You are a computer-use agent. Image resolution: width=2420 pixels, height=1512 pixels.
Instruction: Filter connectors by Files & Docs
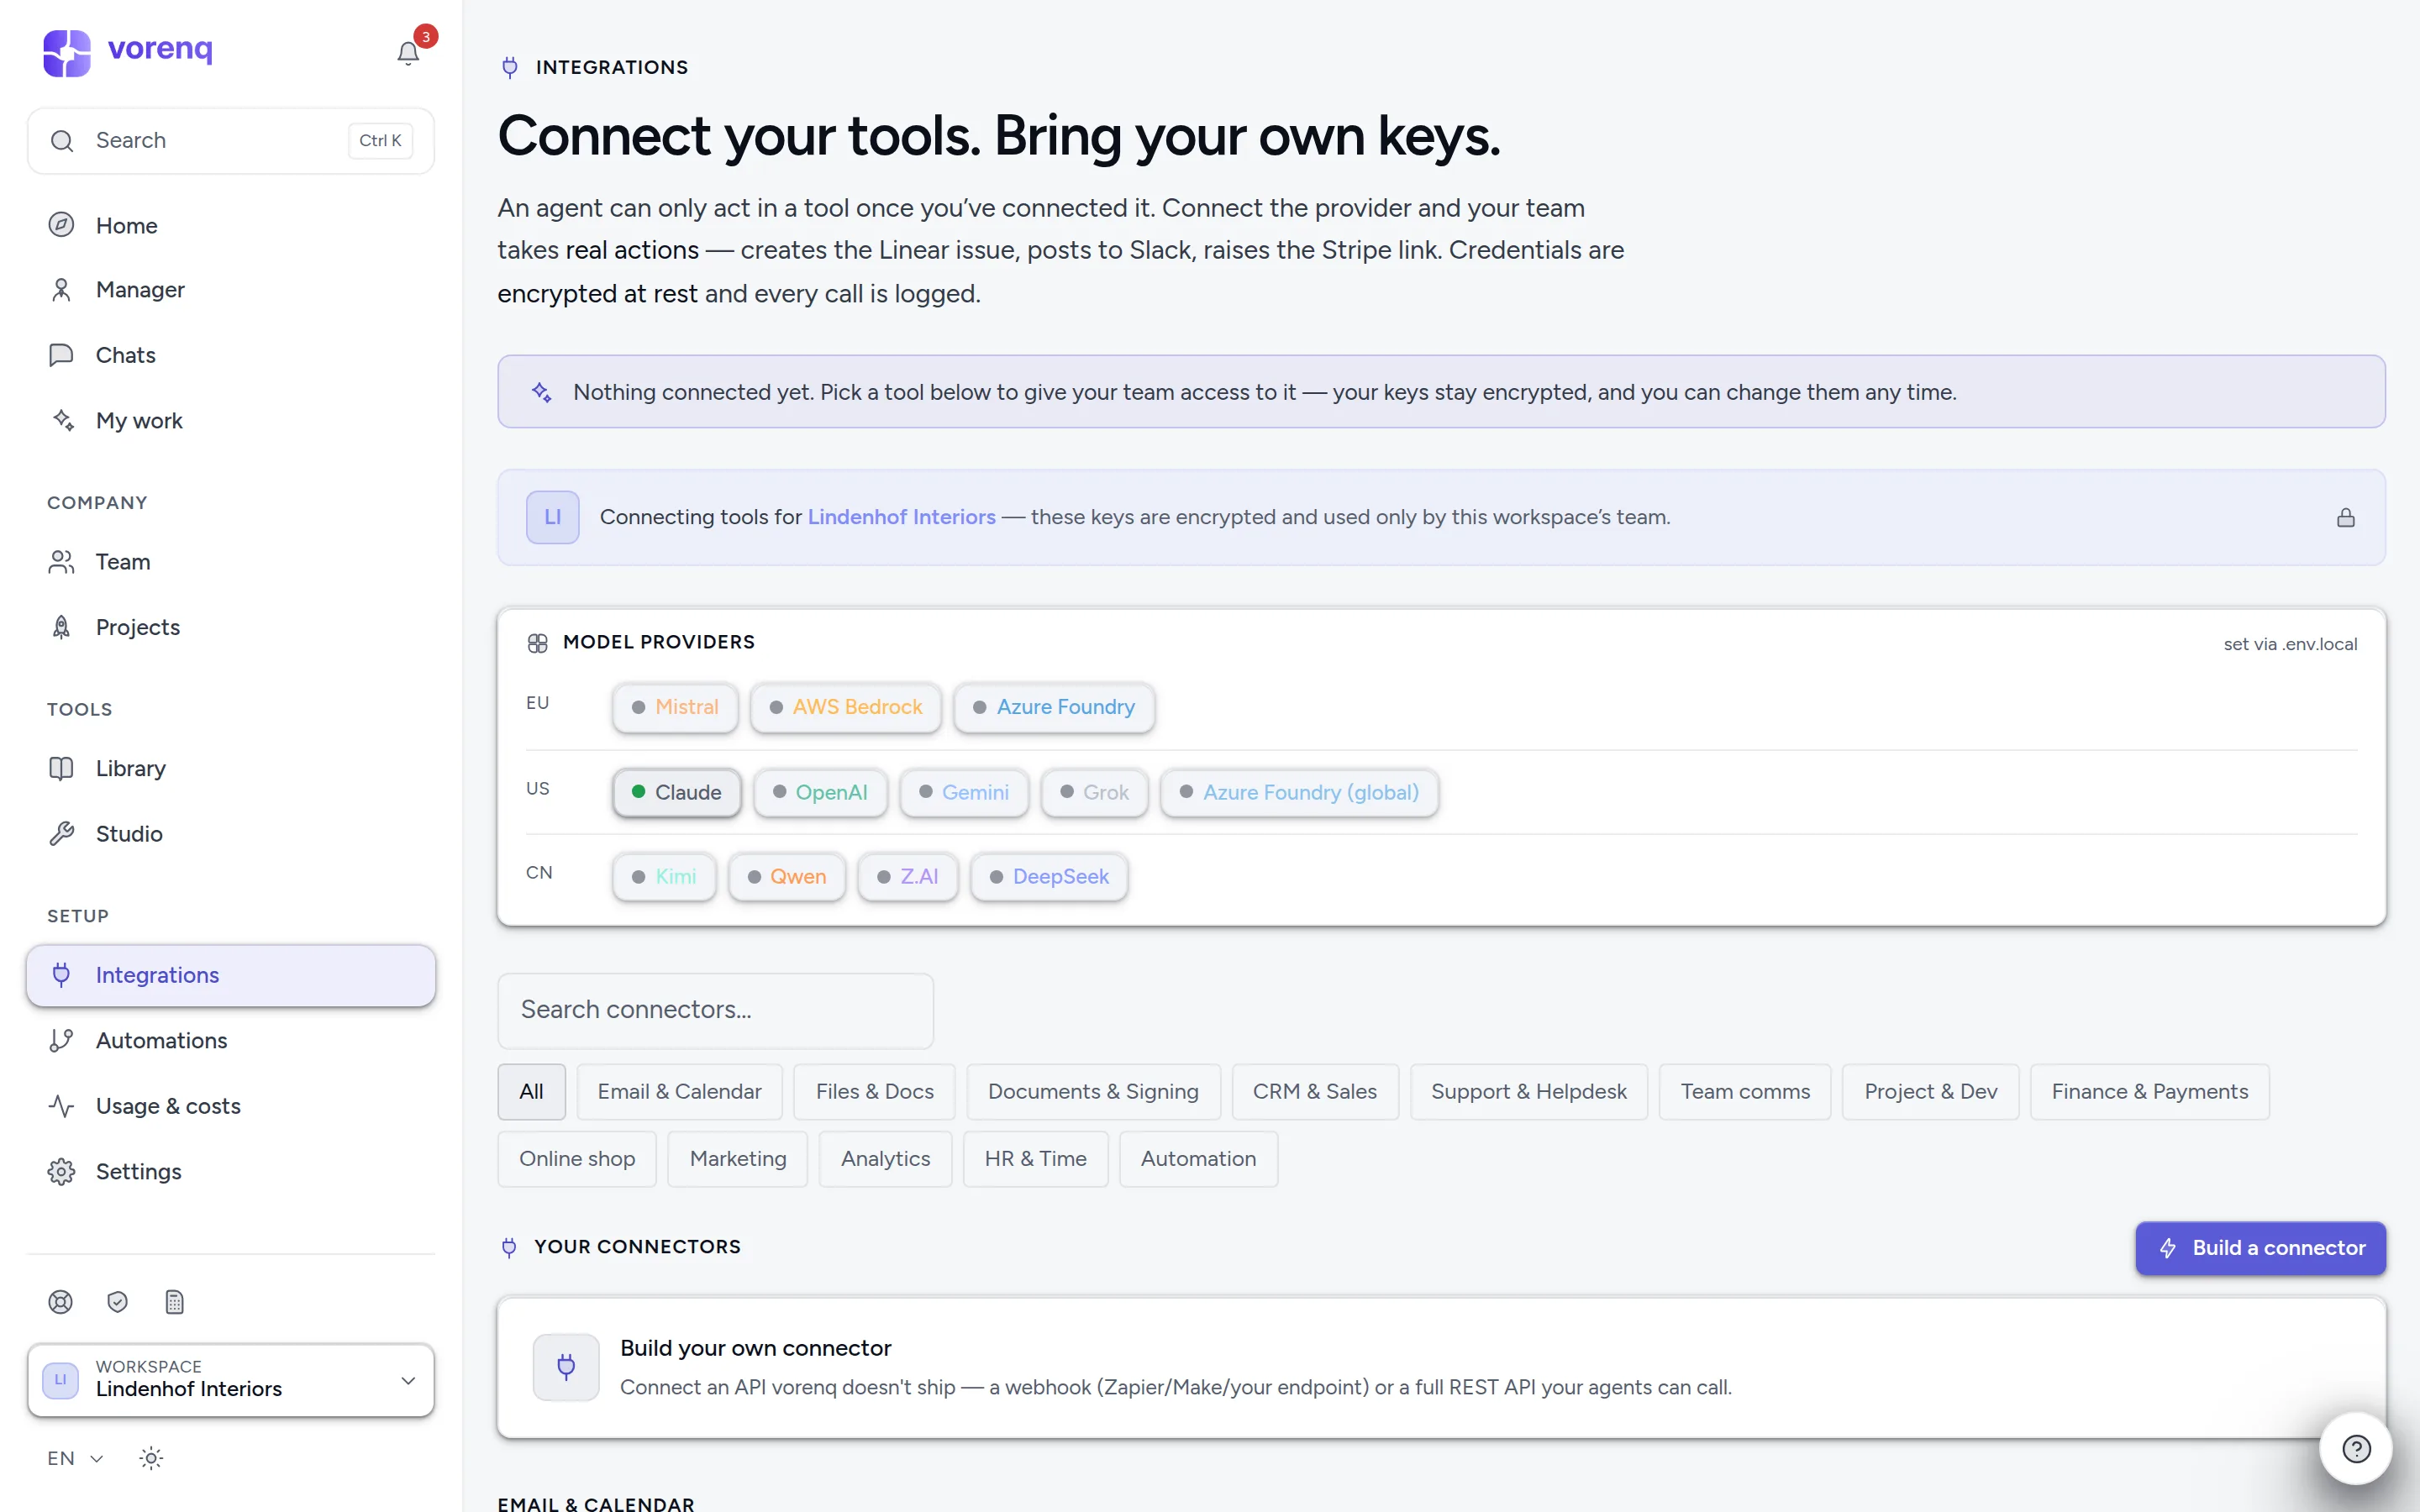pyautogui.click(x=874, y=1091)
